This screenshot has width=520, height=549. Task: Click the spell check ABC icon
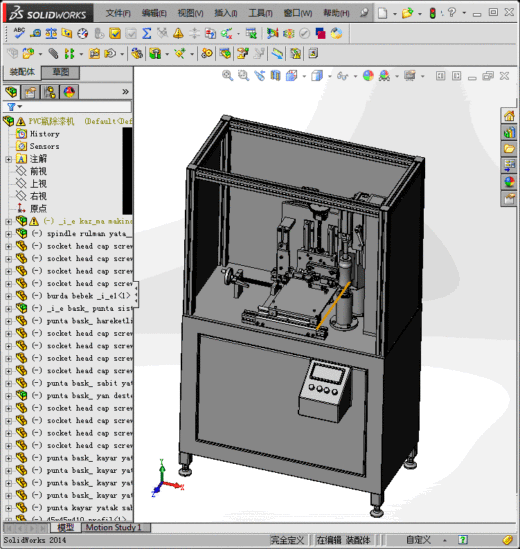click(x=19, y=33)
